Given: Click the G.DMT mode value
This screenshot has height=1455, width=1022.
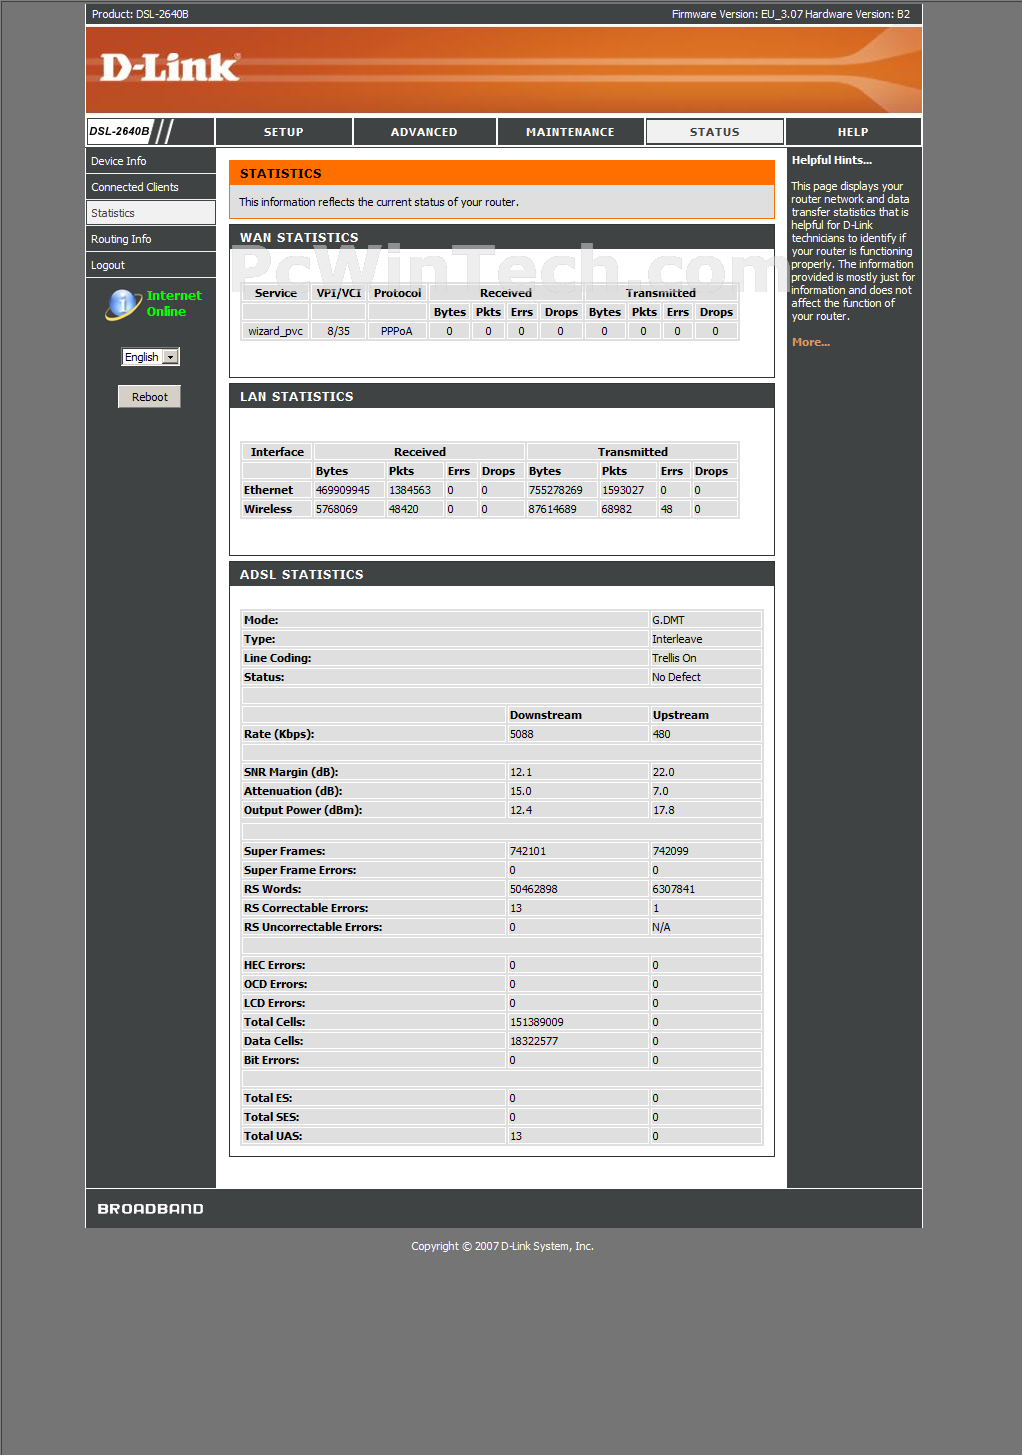Looking at the screenshot, I should 669,620.
